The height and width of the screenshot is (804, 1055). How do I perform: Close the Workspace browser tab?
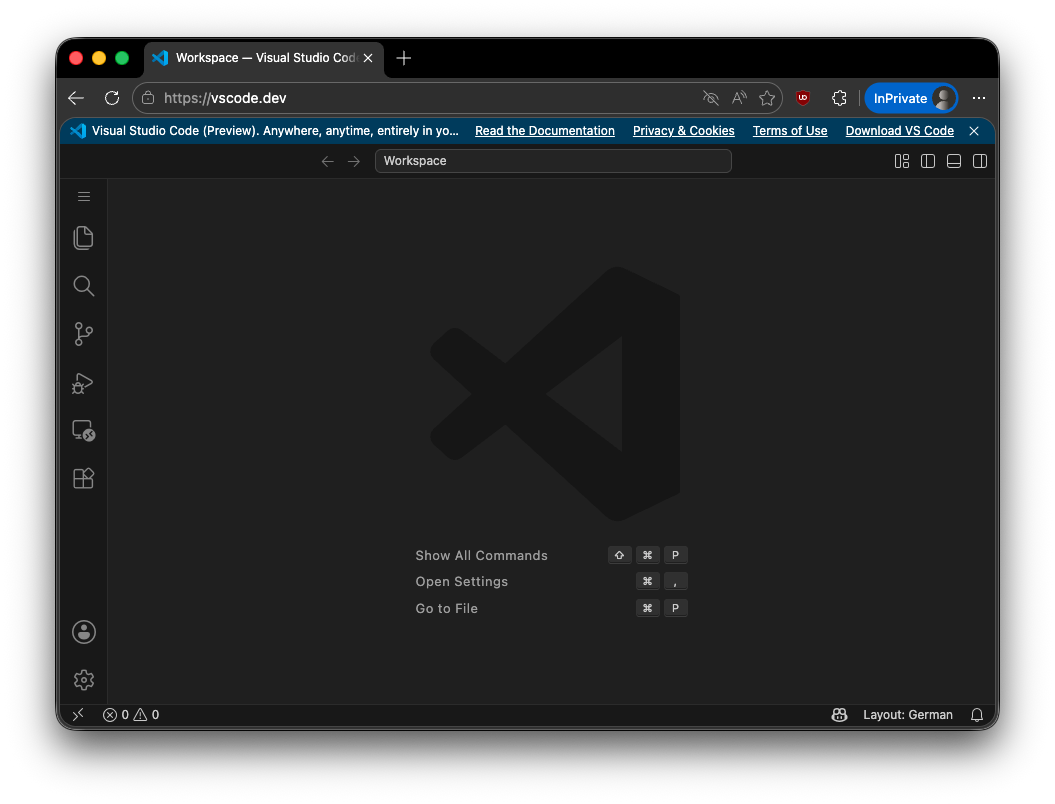coord(368,59)
